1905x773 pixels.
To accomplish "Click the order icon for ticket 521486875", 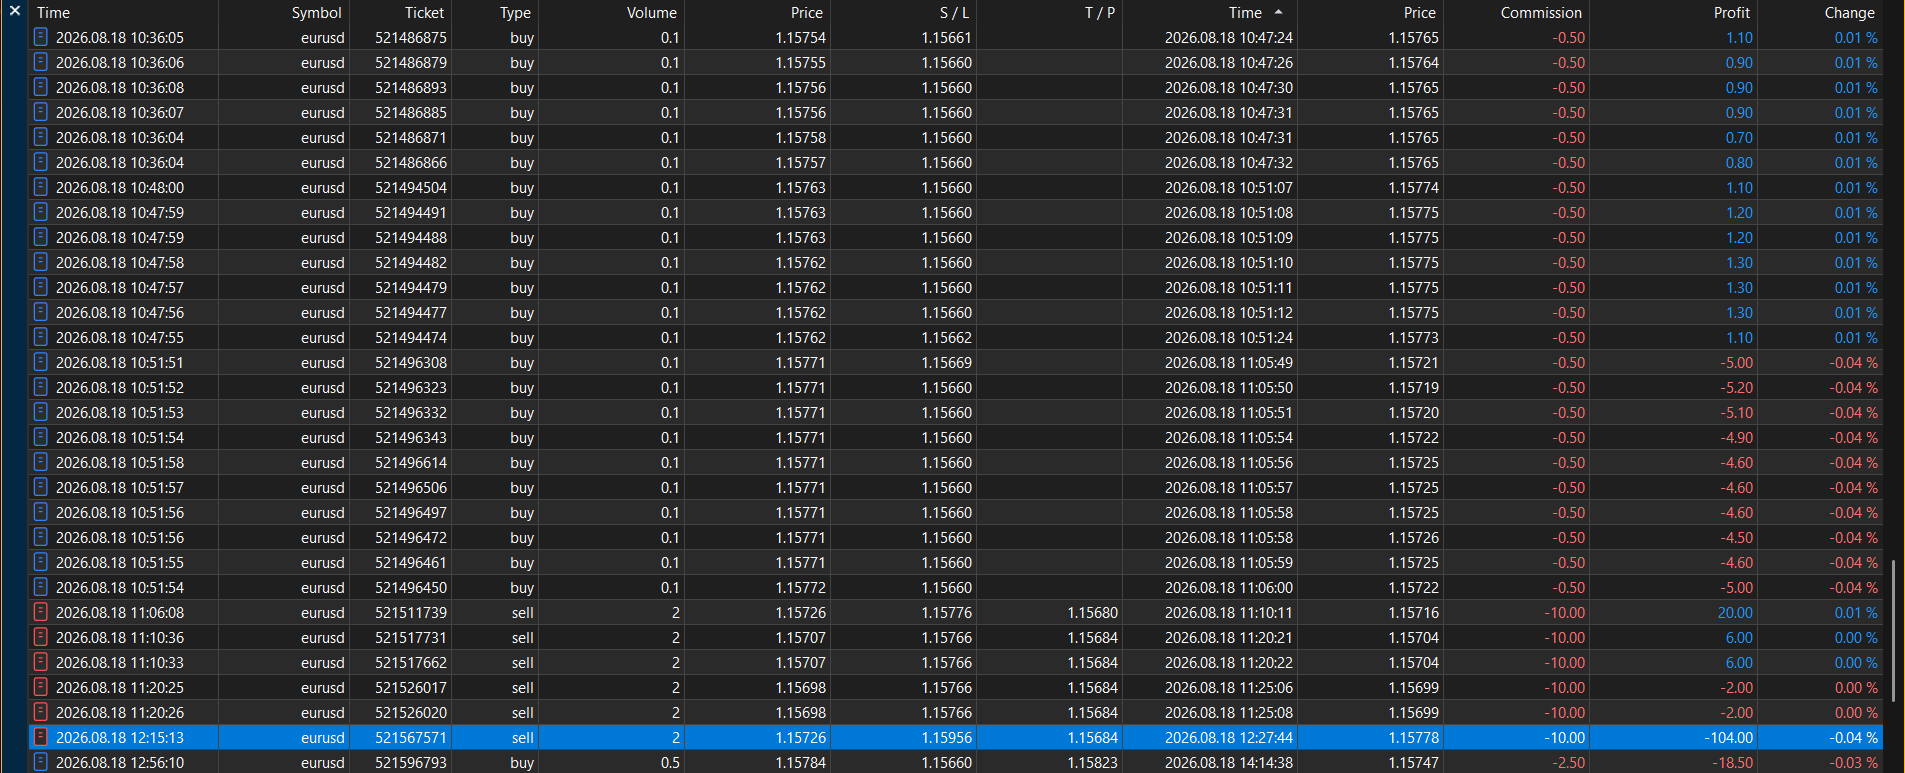I will click(41, 37).
